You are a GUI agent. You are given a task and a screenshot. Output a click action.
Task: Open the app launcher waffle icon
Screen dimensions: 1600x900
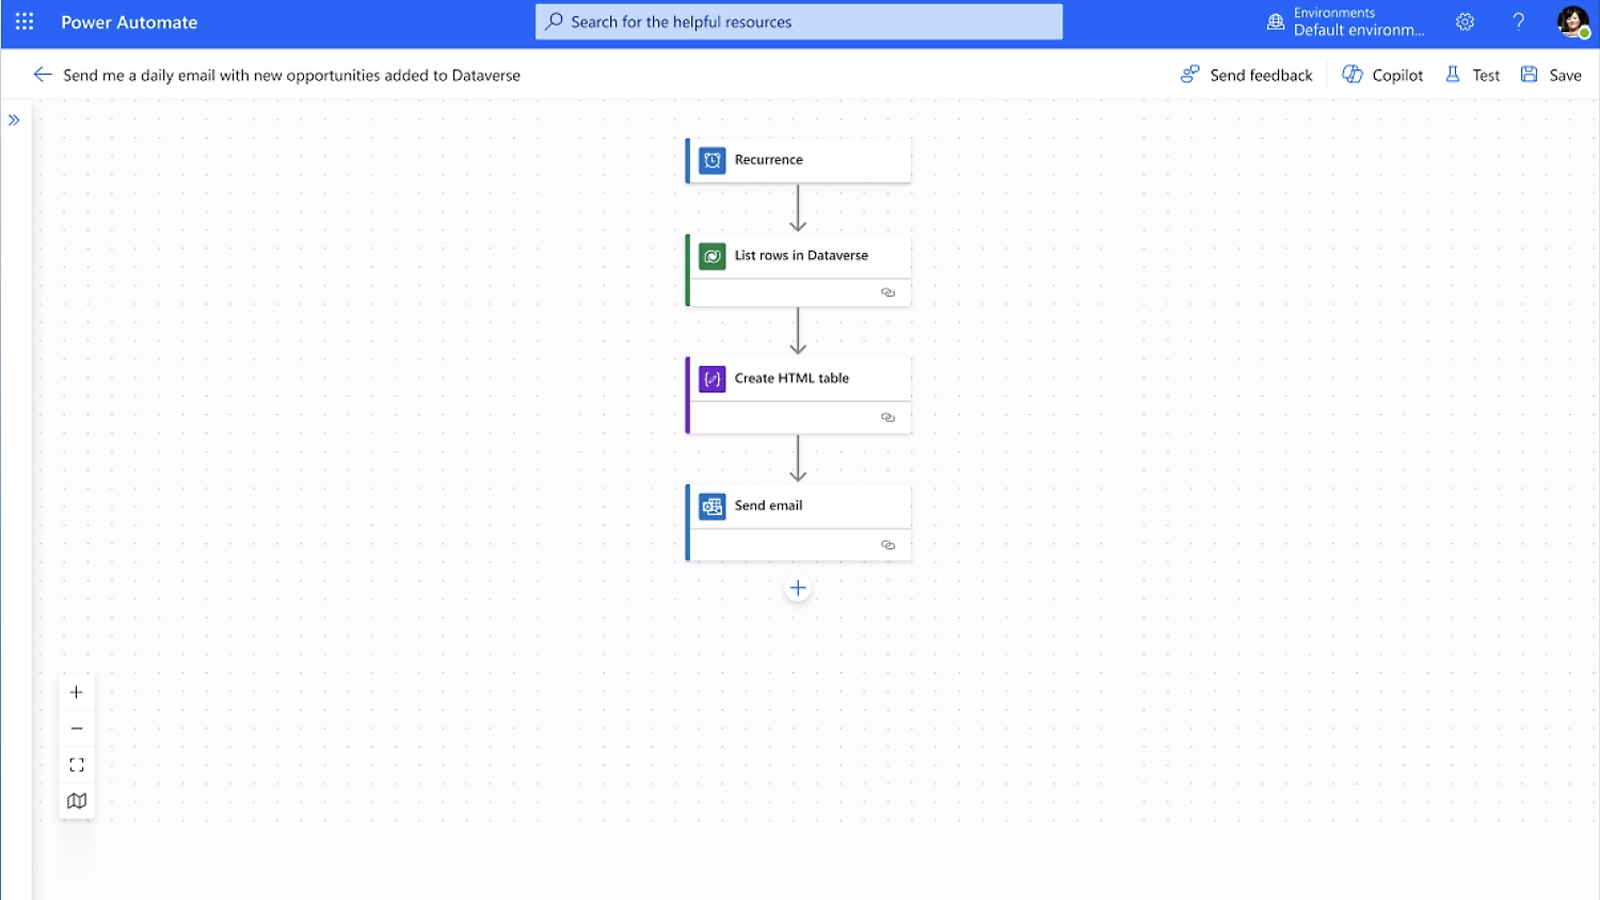pos(24,22)
